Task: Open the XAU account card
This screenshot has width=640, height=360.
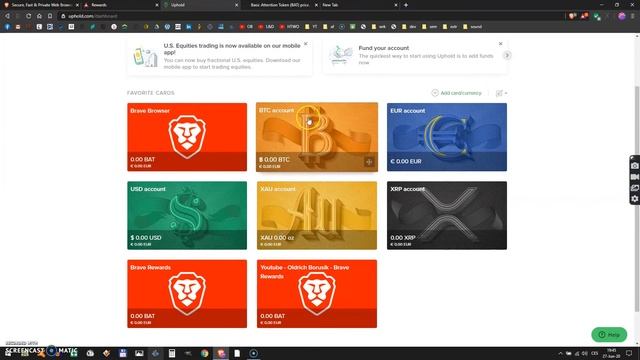Action: (x=317, y=215)
